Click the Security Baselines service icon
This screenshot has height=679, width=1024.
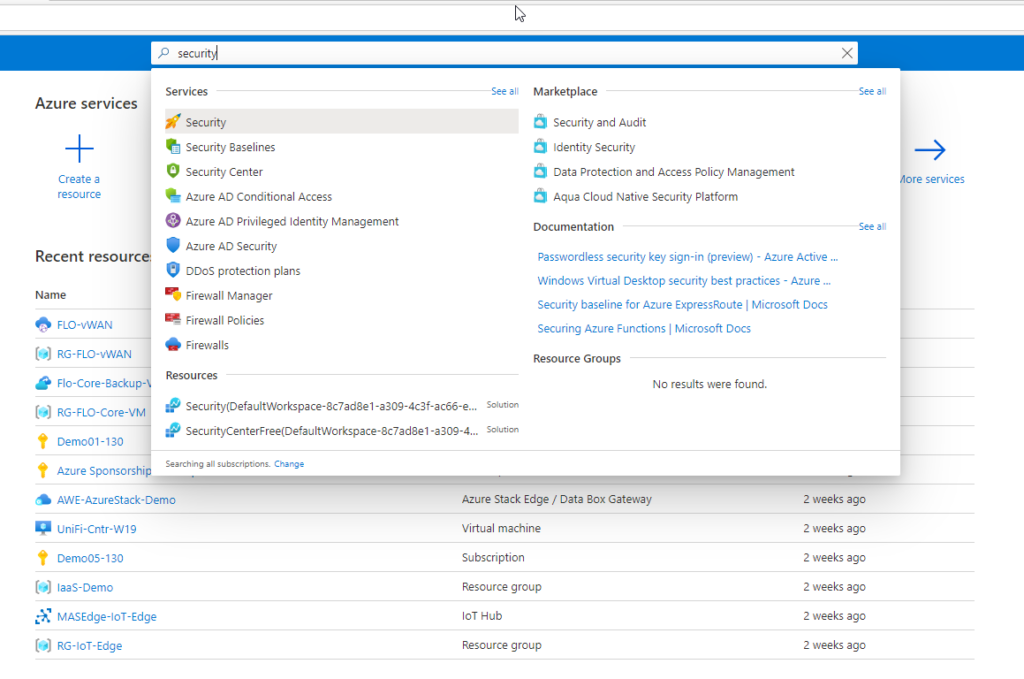[x=173, y=147]
